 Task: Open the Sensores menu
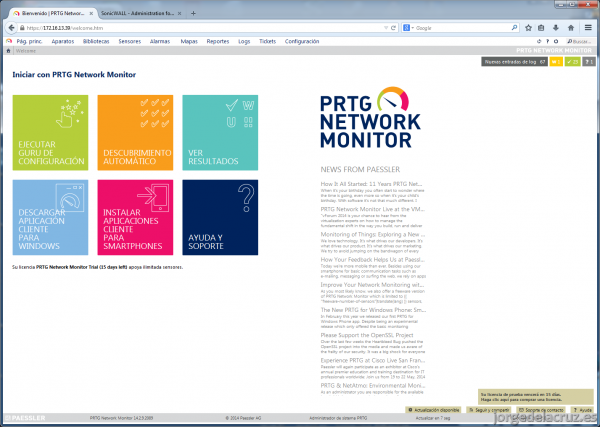click(x=130, y=41)
